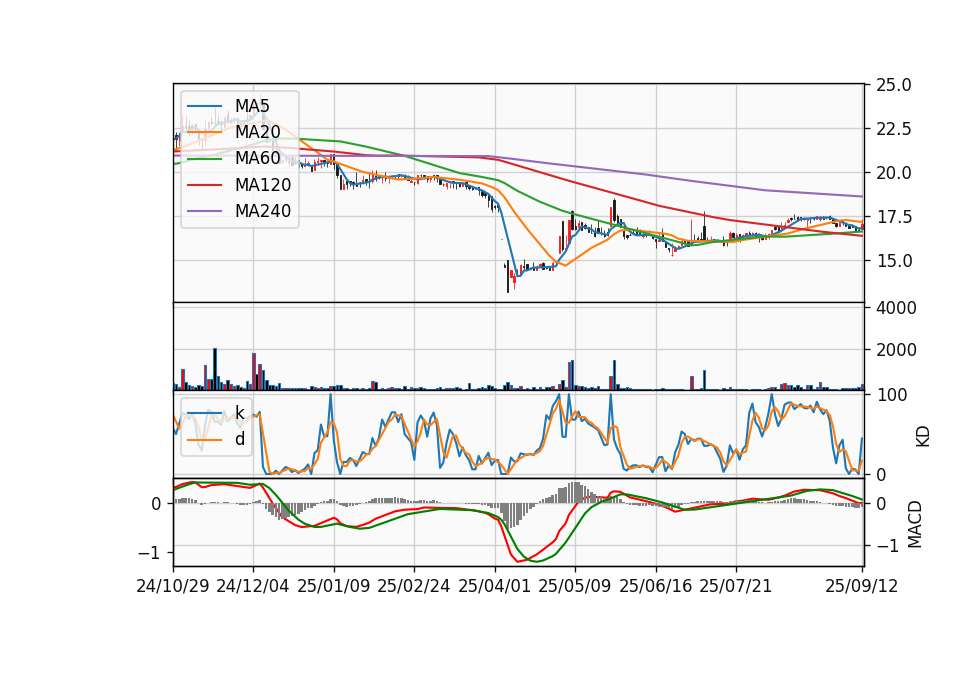Click the red MA120 legend line sample
The image size is (960, 690).
point(204,185)
